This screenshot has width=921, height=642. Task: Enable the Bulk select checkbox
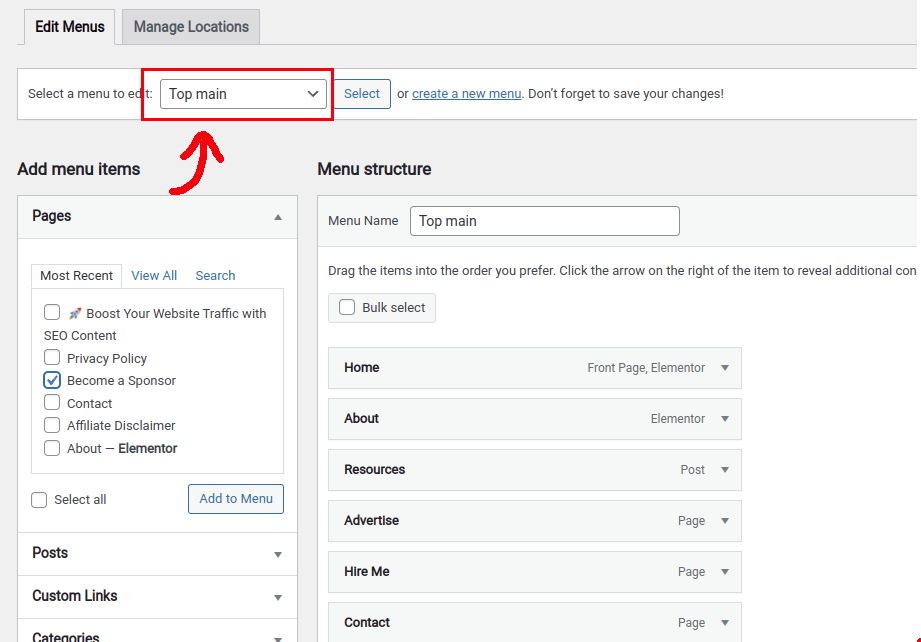pyautogui.click(x=347, y=307)
